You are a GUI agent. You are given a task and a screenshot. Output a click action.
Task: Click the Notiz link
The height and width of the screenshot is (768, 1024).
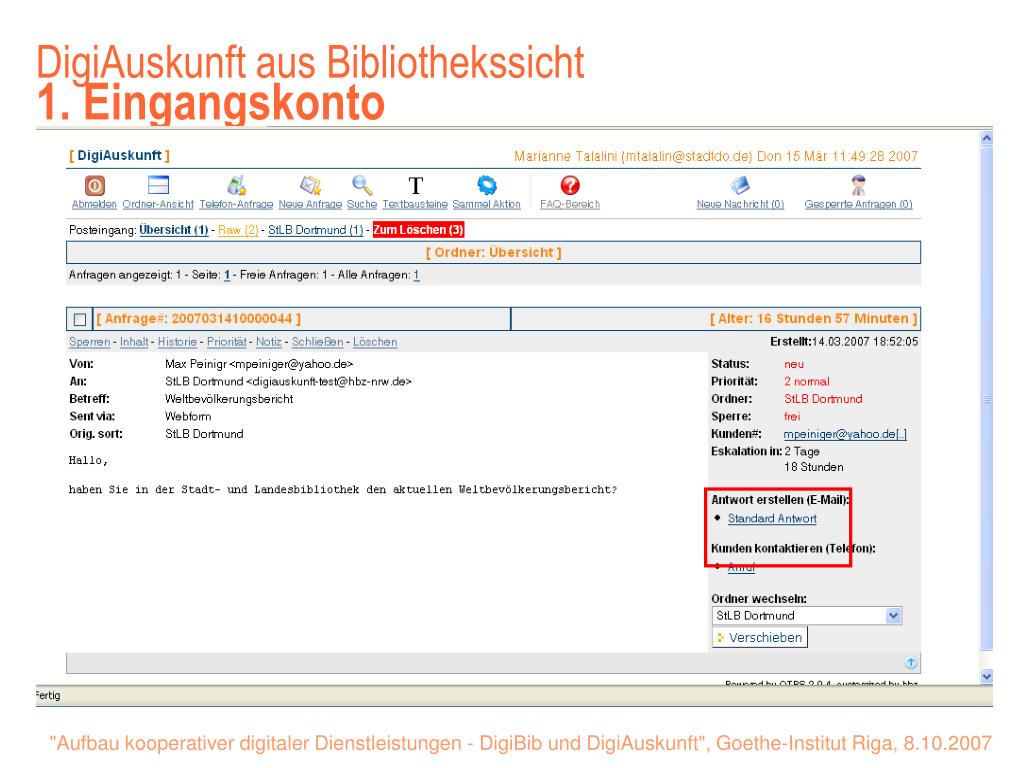268,342
